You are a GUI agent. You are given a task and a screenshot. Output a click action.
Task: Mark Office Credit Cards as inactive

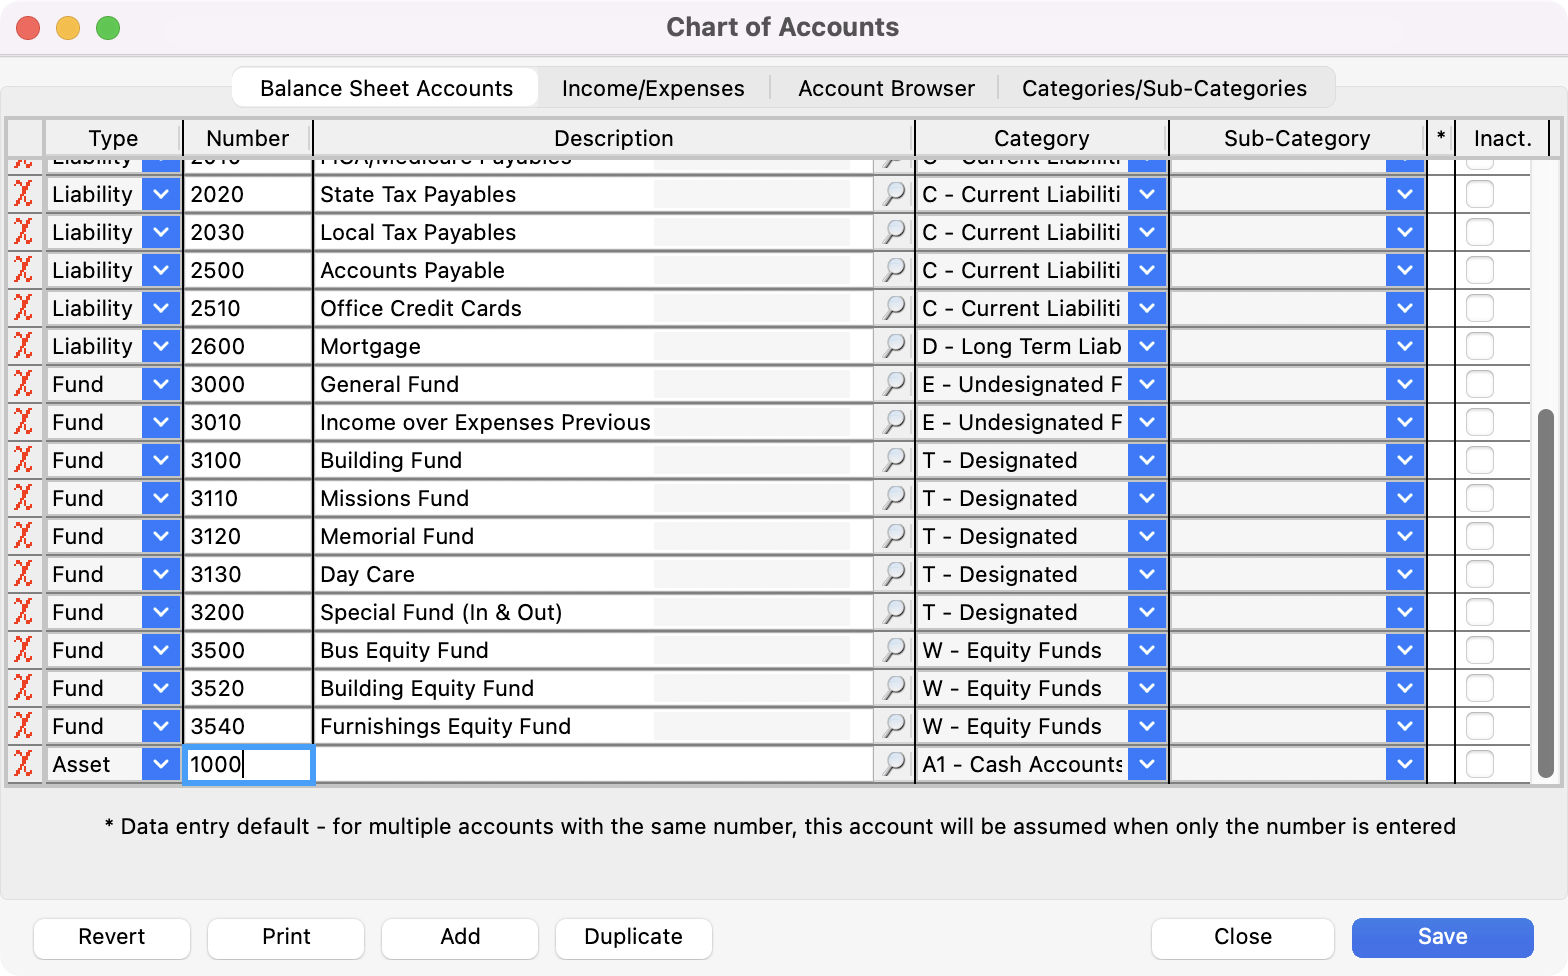[1479, 308]
